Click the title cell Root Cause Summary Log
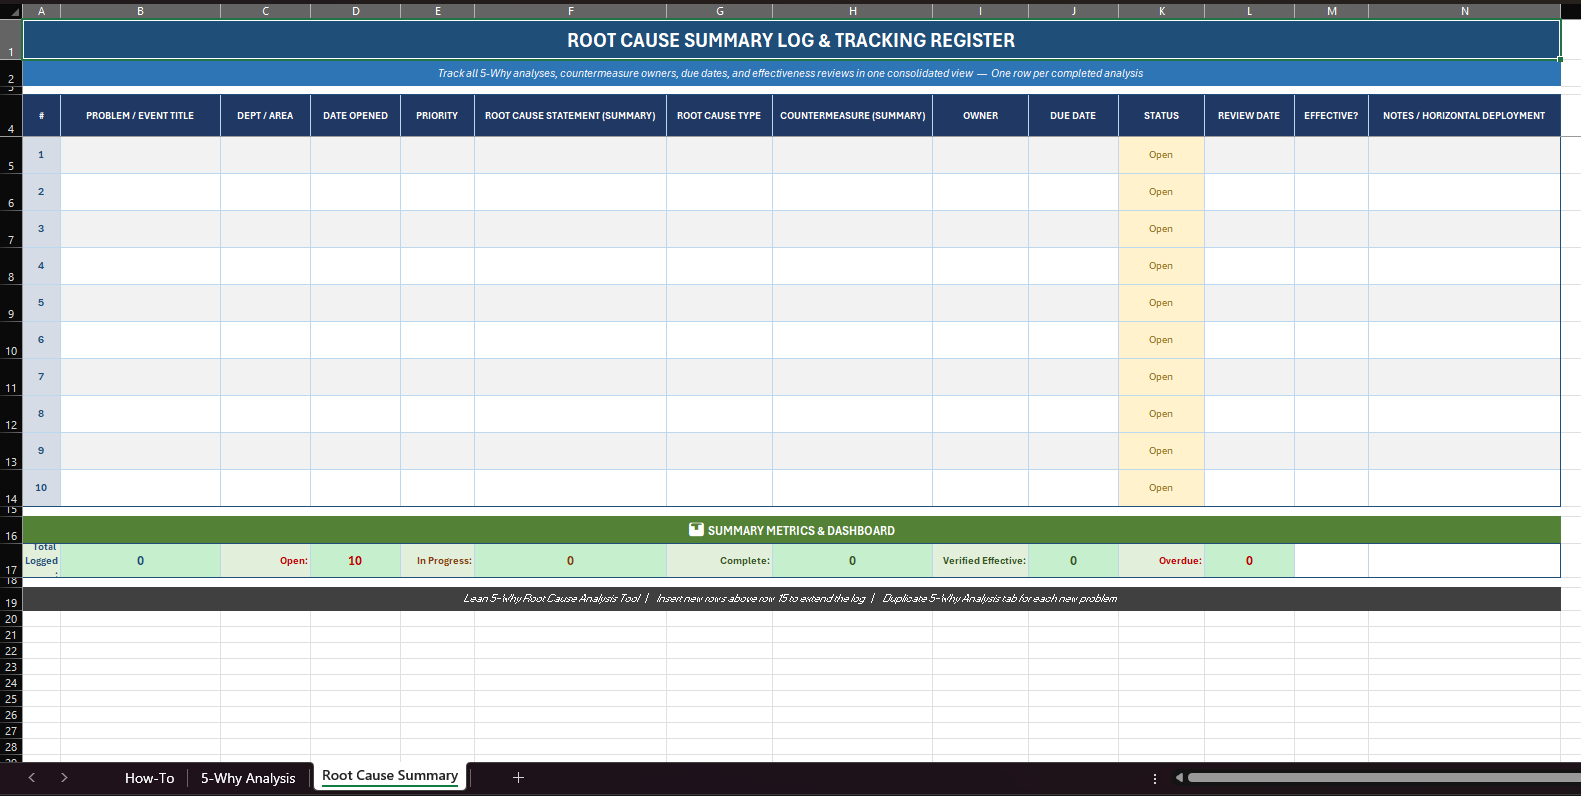The height and width of the screenshot is (796, 1581). click(791, 40)
